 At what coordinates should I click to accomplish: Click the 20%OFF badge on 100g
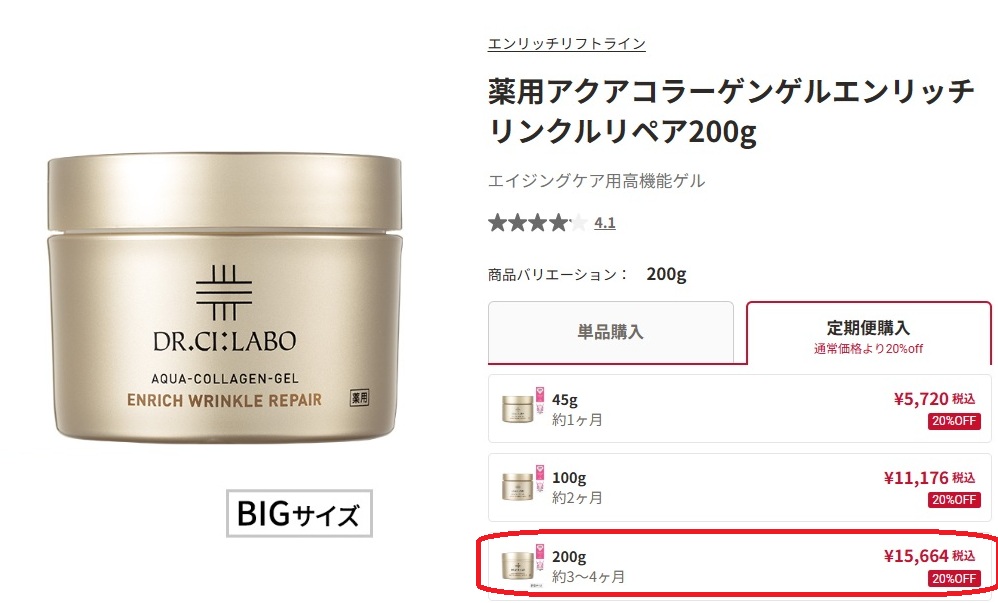(x=953, y=500)
